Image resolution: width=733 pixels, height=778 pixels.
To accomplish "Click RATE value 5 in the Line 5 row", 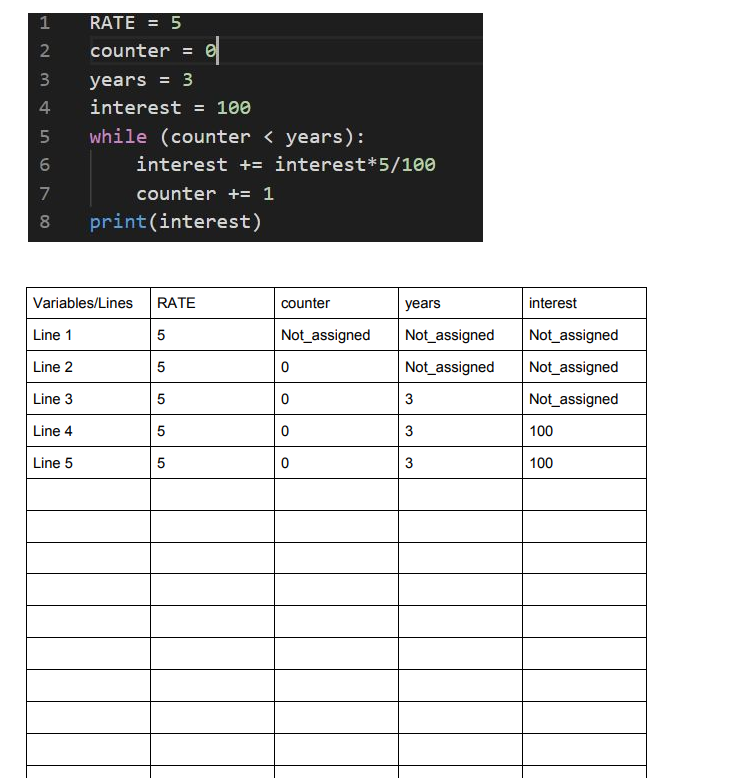I will (x=161, y=463).
